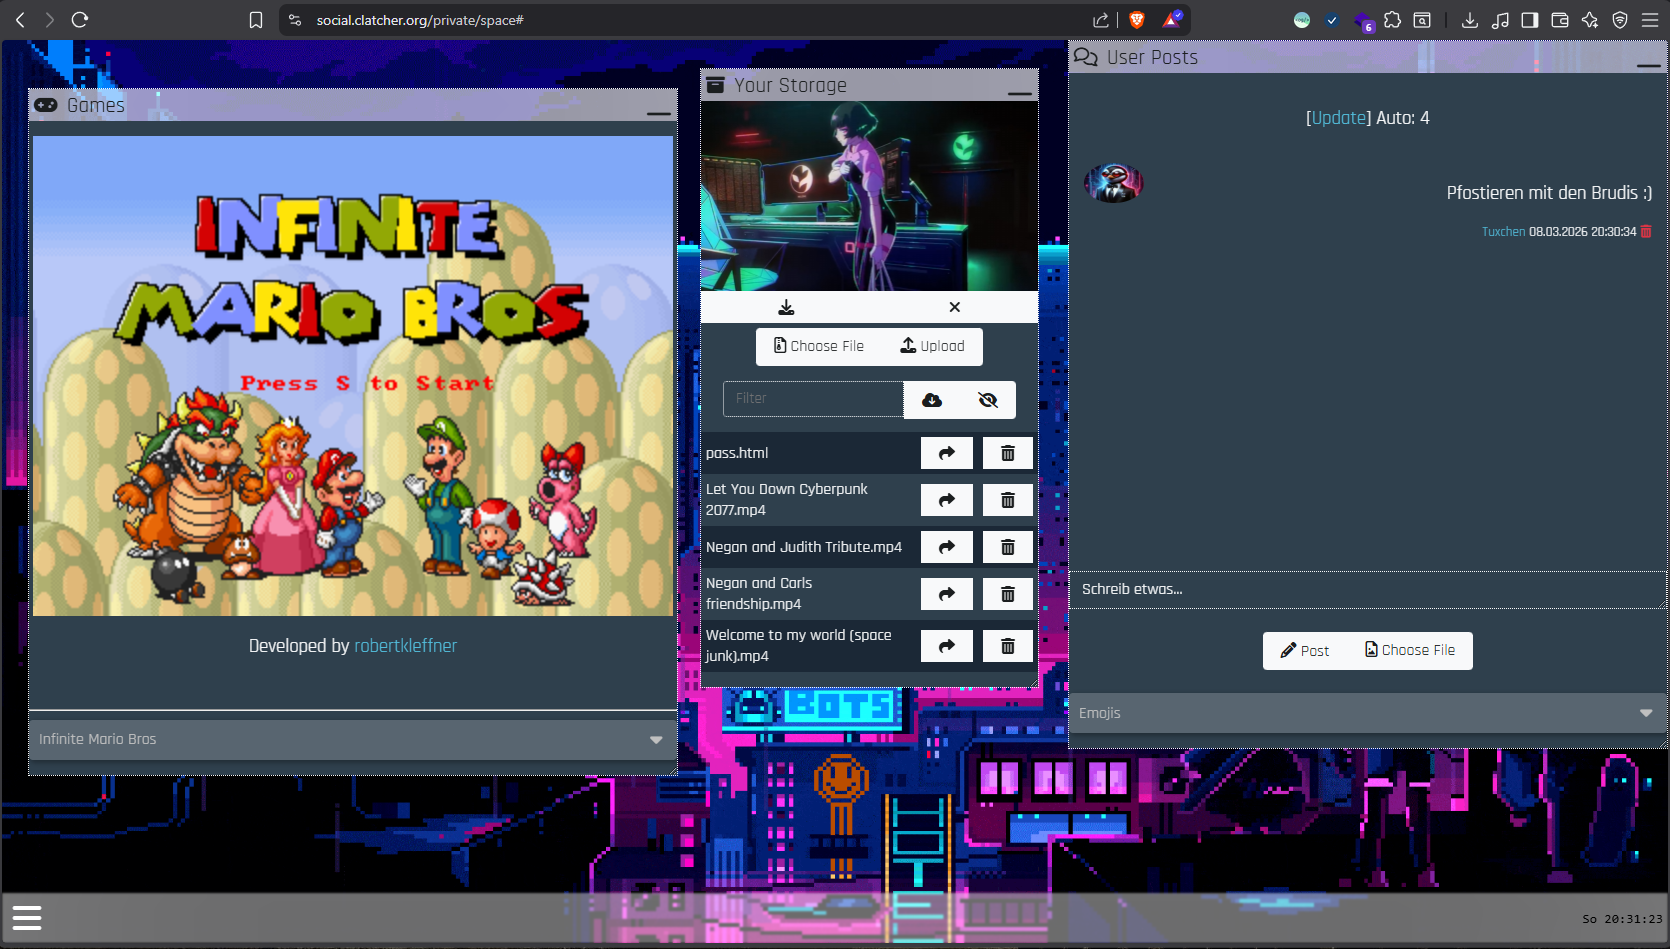The width and height of the screenshot is (1670, 949).
Task: Share Let You Down Cyberpunk 2077.mp4
Action: (x=947, y=500)
